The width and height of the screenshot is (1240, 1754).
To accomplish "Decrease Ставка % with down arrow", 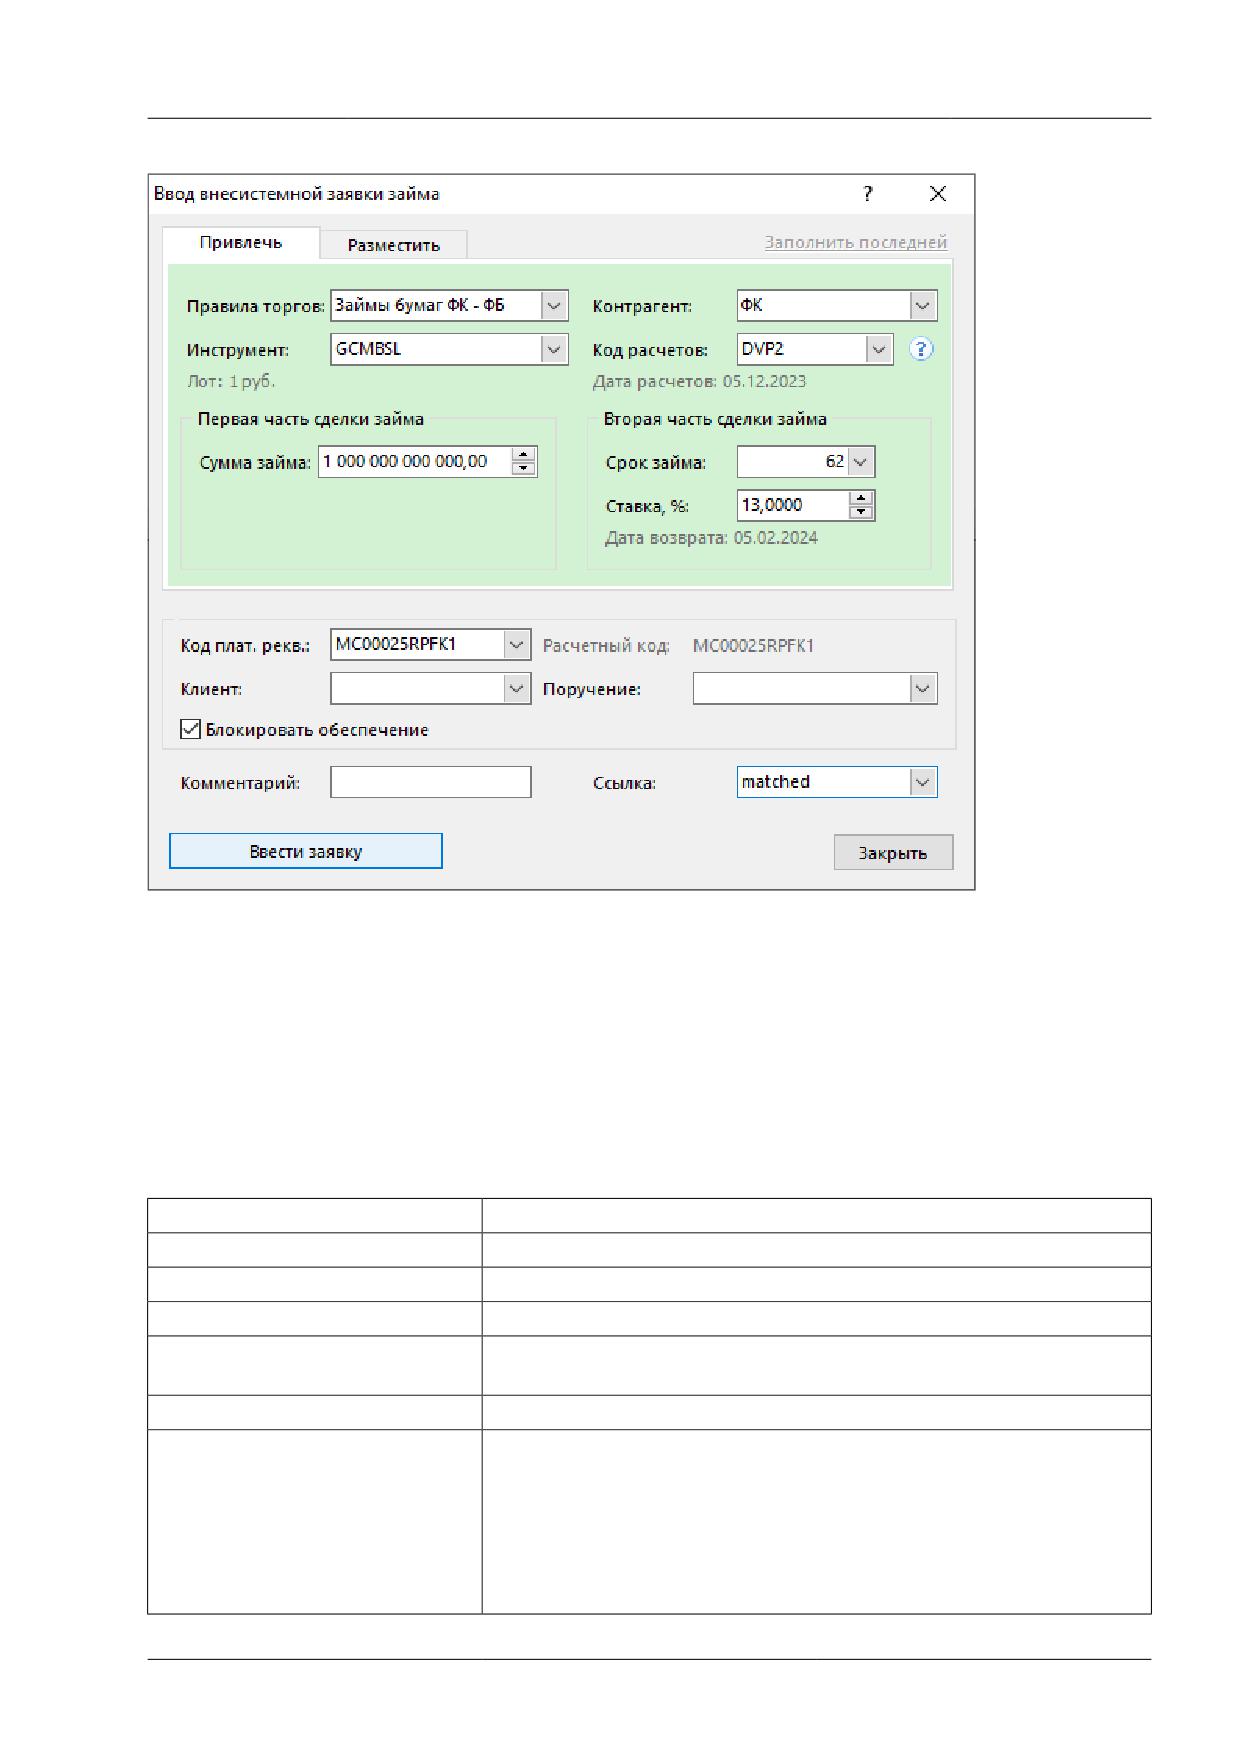I will click(861, 512).
